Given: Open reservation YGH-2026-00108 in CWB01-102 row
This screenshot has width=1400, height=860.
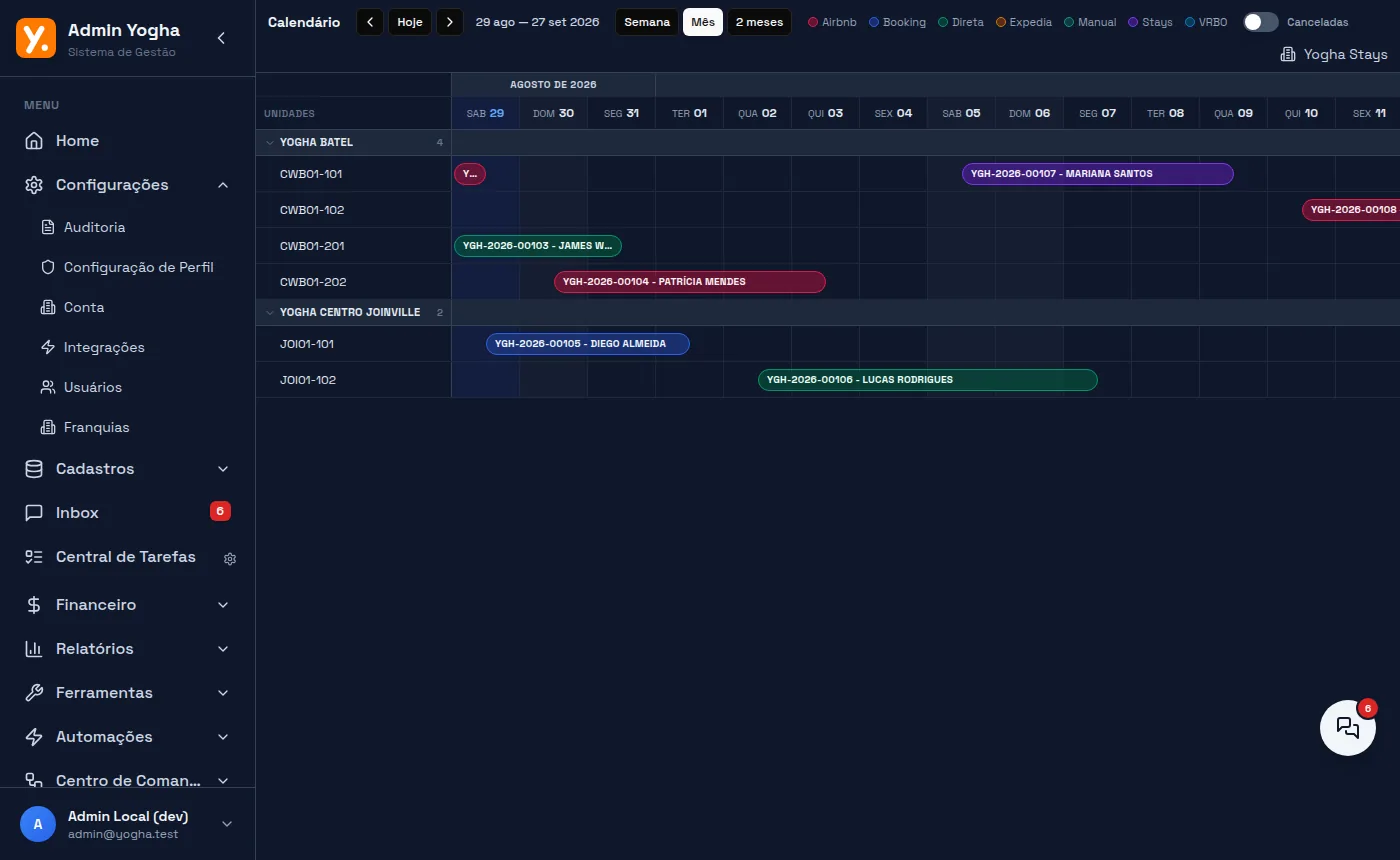Looking at the screenshot, I should [1351, 210].
